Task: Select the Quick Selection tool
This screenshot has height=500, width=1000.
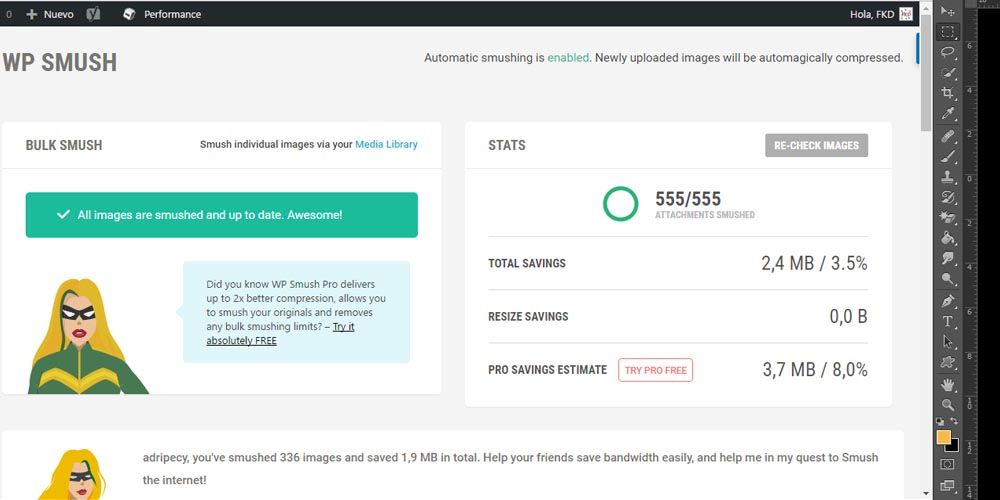Action: click(x=948, y=72)
